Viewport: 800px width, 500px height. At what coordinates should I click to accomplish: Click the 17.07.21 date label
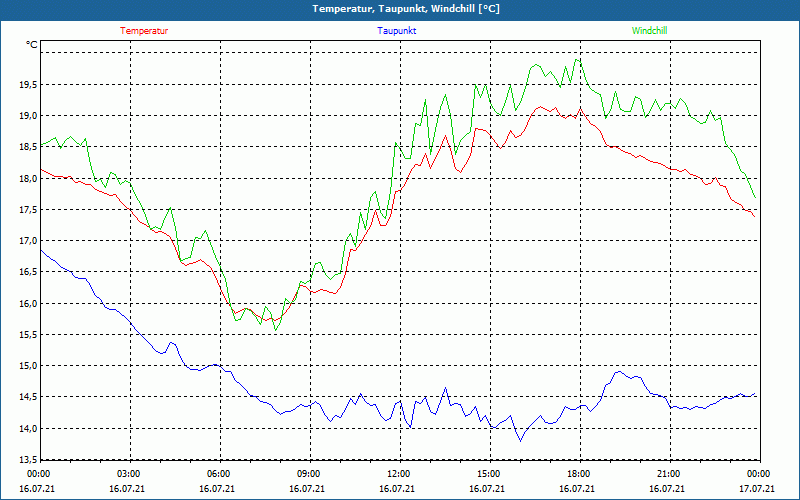pos(757,489)
